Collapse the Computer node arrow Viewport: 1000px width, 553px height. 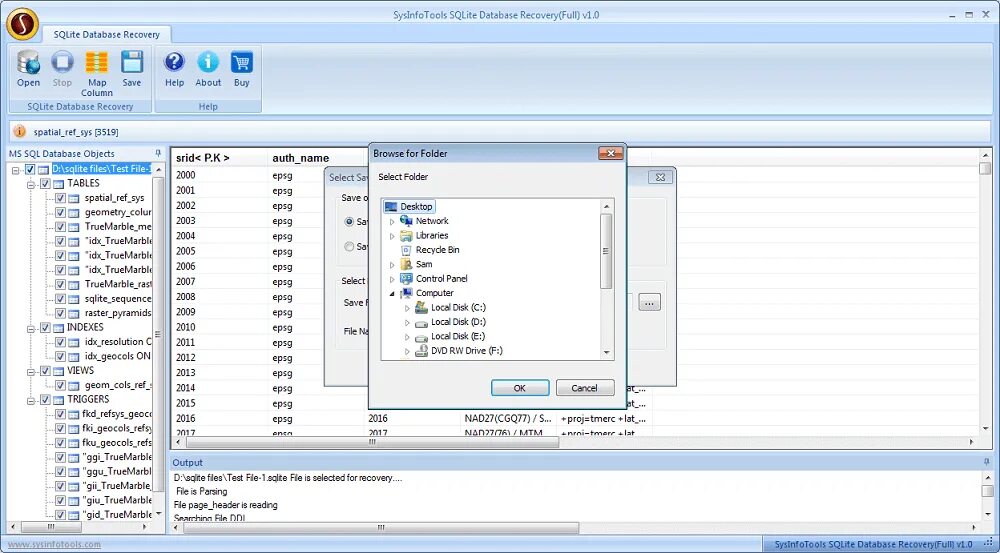pos(392,293)
